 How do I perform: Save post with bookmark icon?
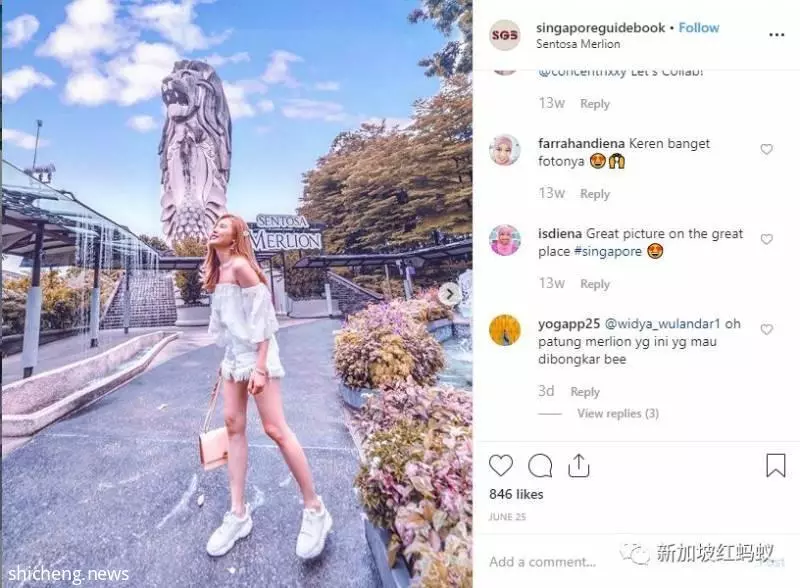point(776,465)
